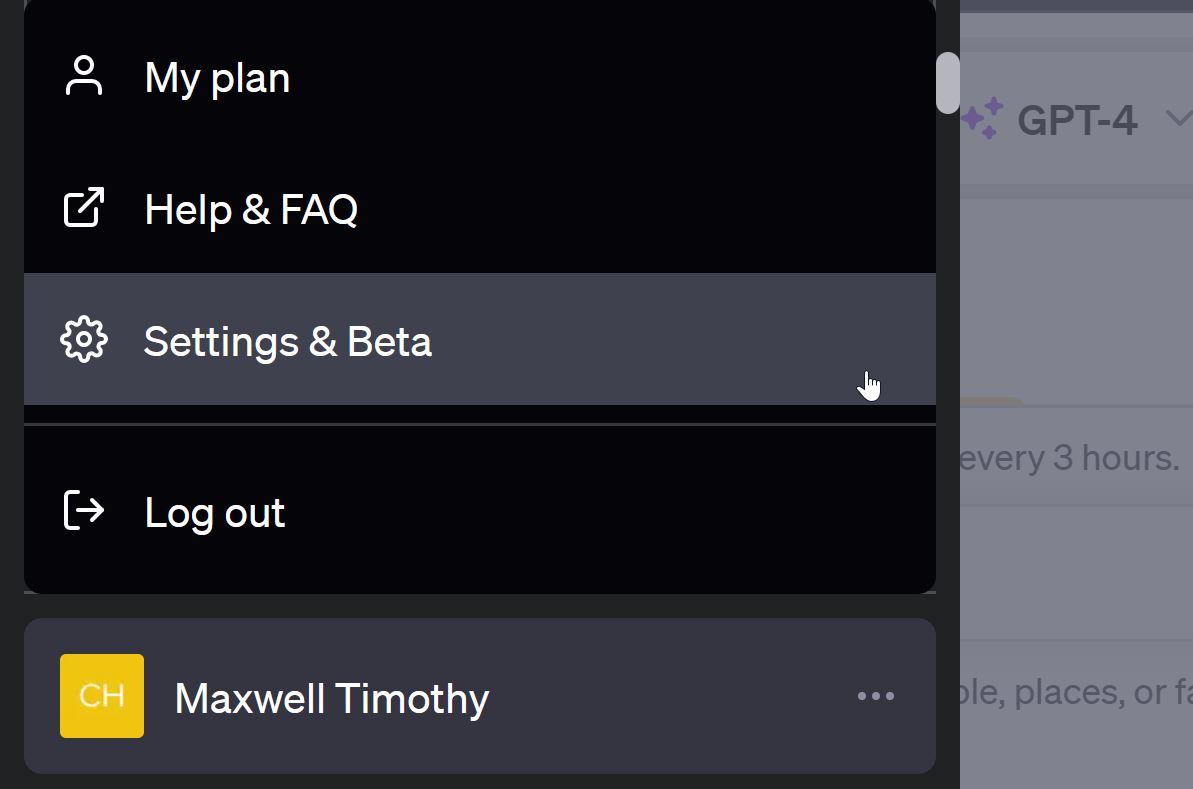The image size is (1193, 789).
Task: Click the GPT-4 label in the header
Action: click(x=1077, y=120)
